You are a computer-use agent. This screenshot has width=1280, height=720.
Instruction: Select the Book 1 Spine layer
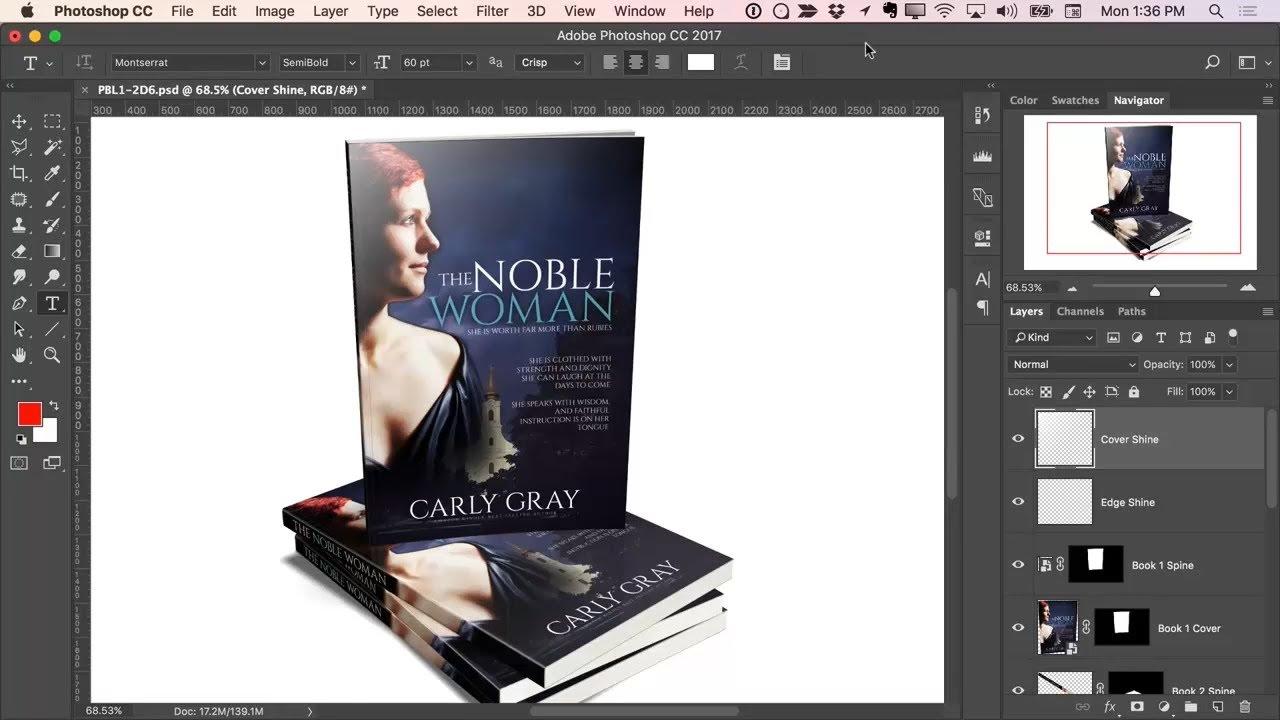point(1162,565)
